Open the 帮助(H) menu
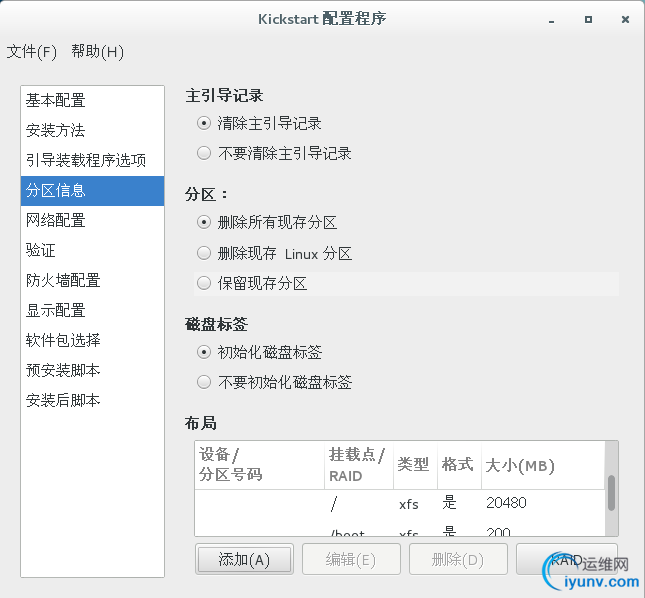This screenshot has width=645, height=598. coord(97,52)
